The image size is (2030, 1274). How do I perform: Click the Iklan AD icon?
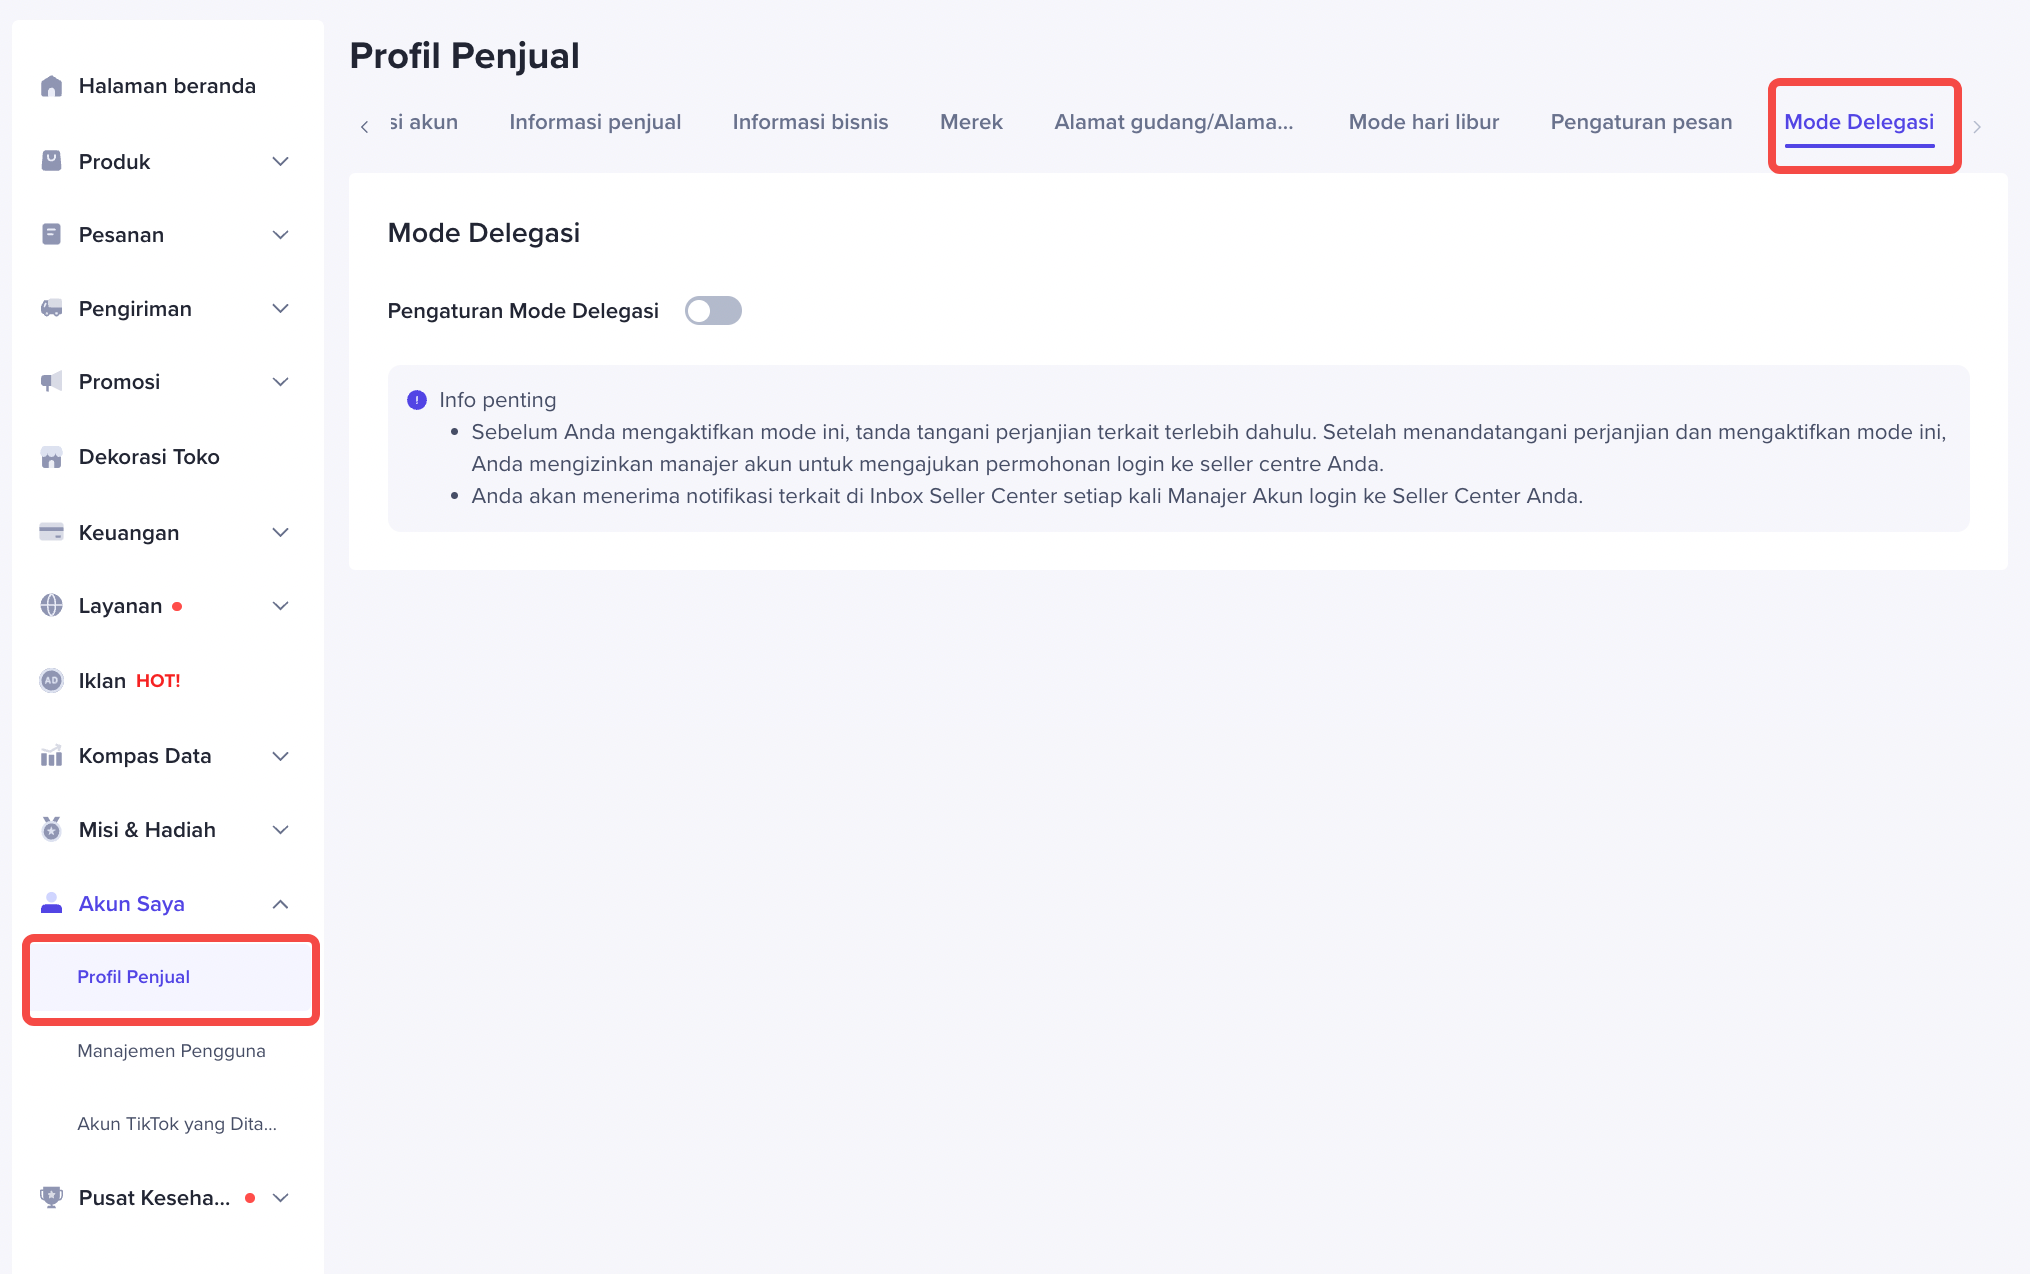(x=51, y=680)
